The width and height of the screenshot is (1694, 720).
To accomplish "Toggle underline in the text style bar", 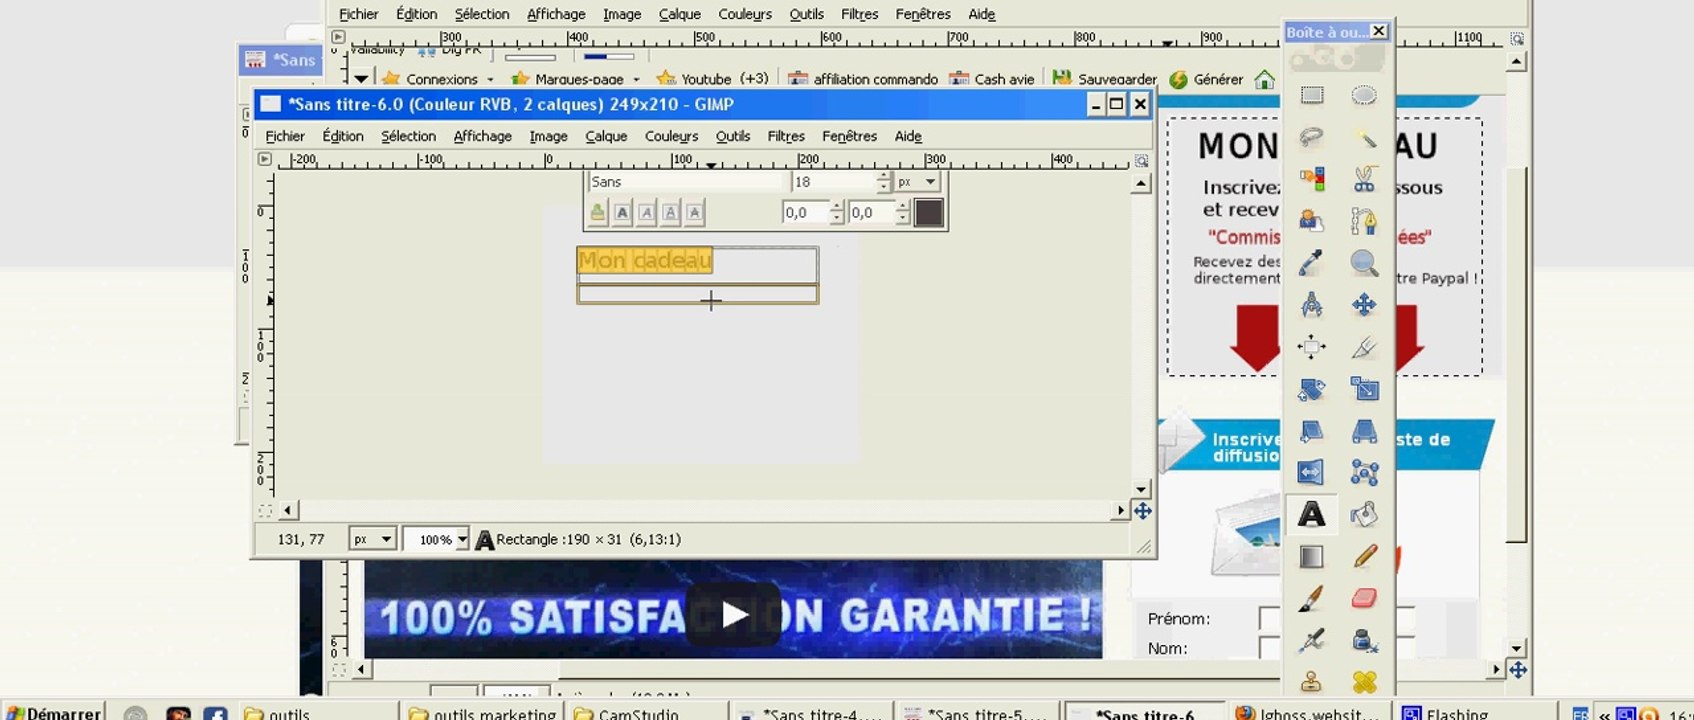I will click(x=670, y=212).
